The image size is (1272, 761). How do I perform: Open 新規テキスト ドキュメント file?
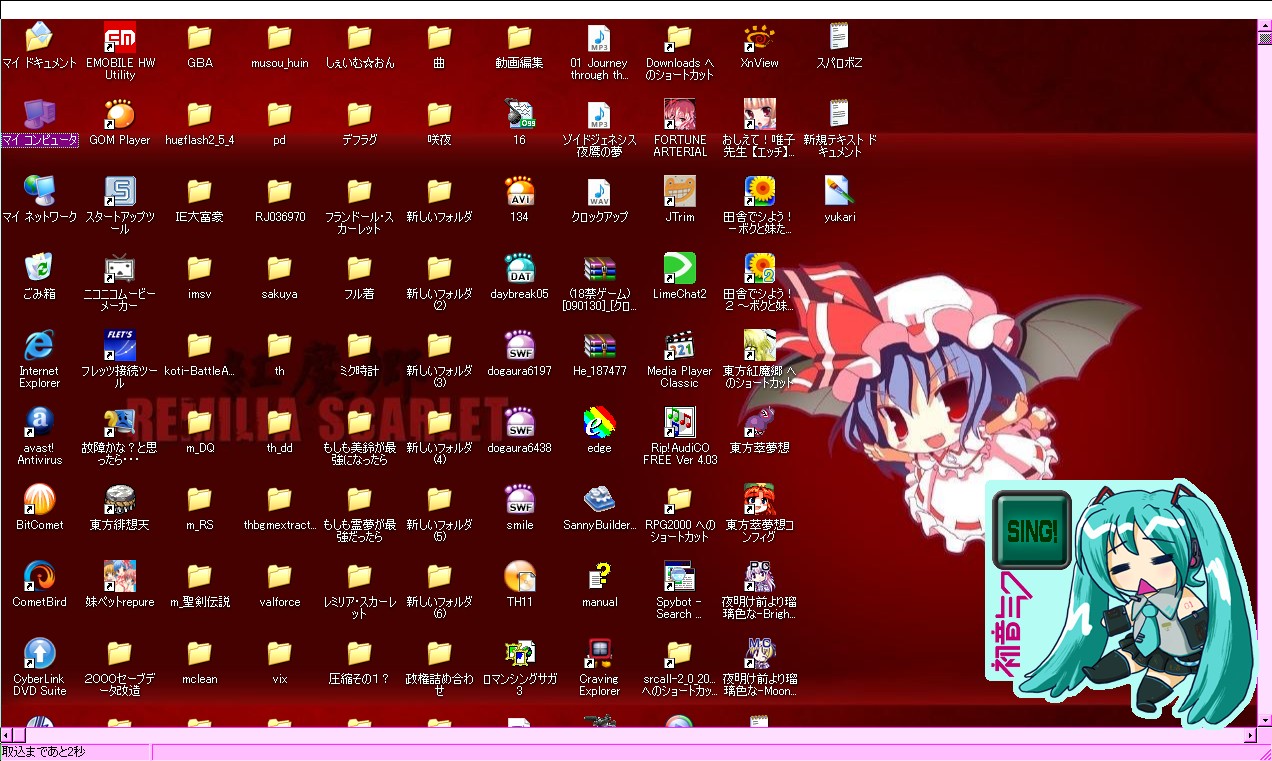click(x=840, y=115)
